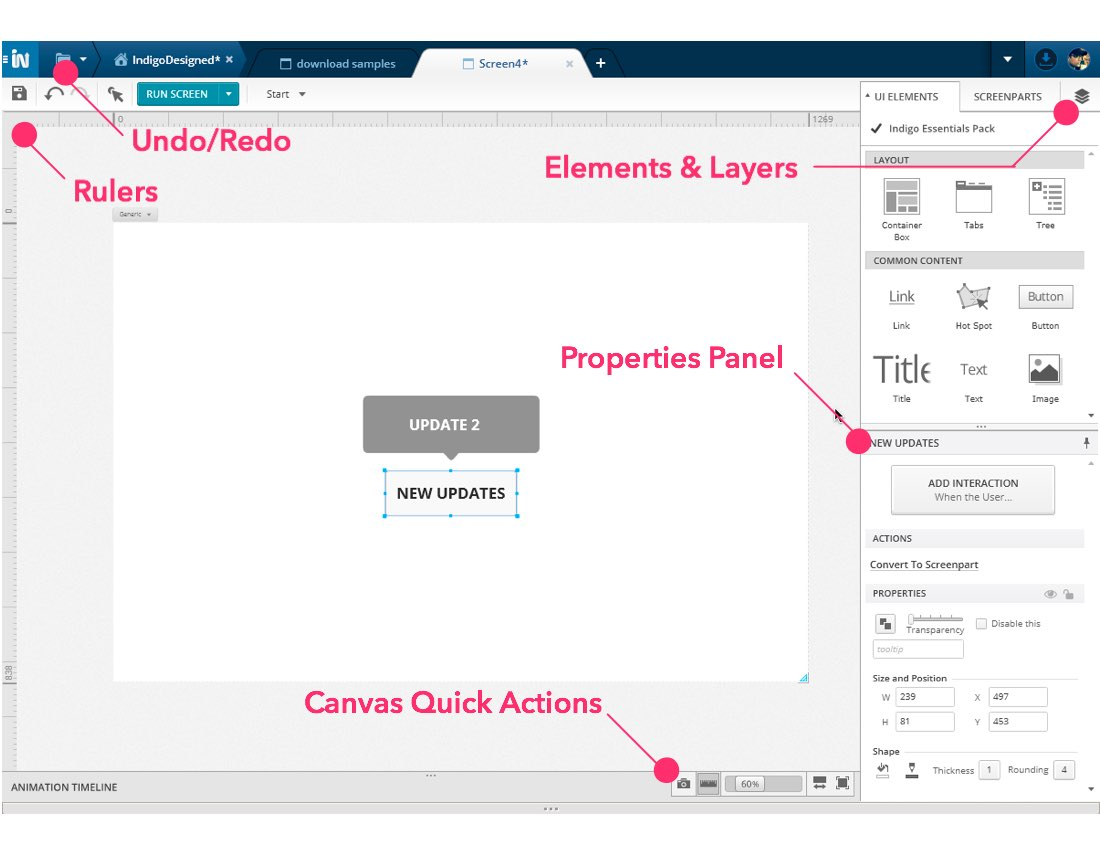Click the Transparency slider

[x=935, y=619]
